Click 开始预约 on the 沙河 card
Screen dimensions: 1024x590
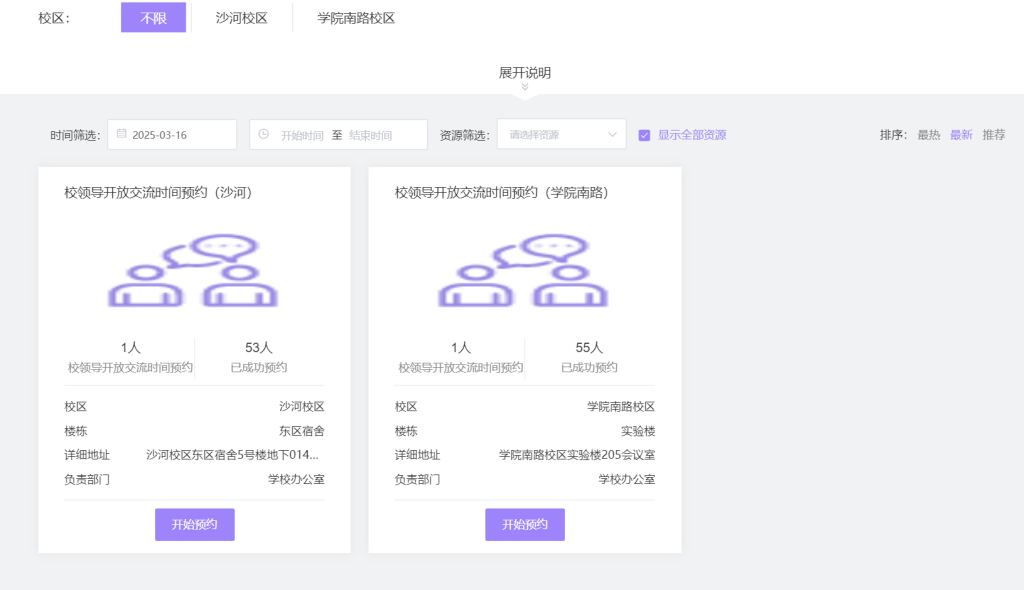[194, 525]
